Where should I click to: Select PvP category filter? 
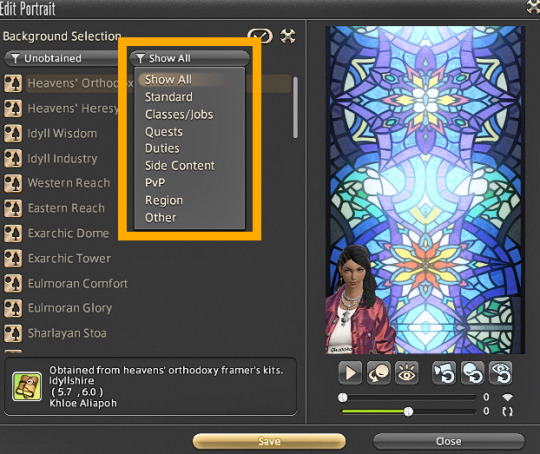tap(155, 183)
